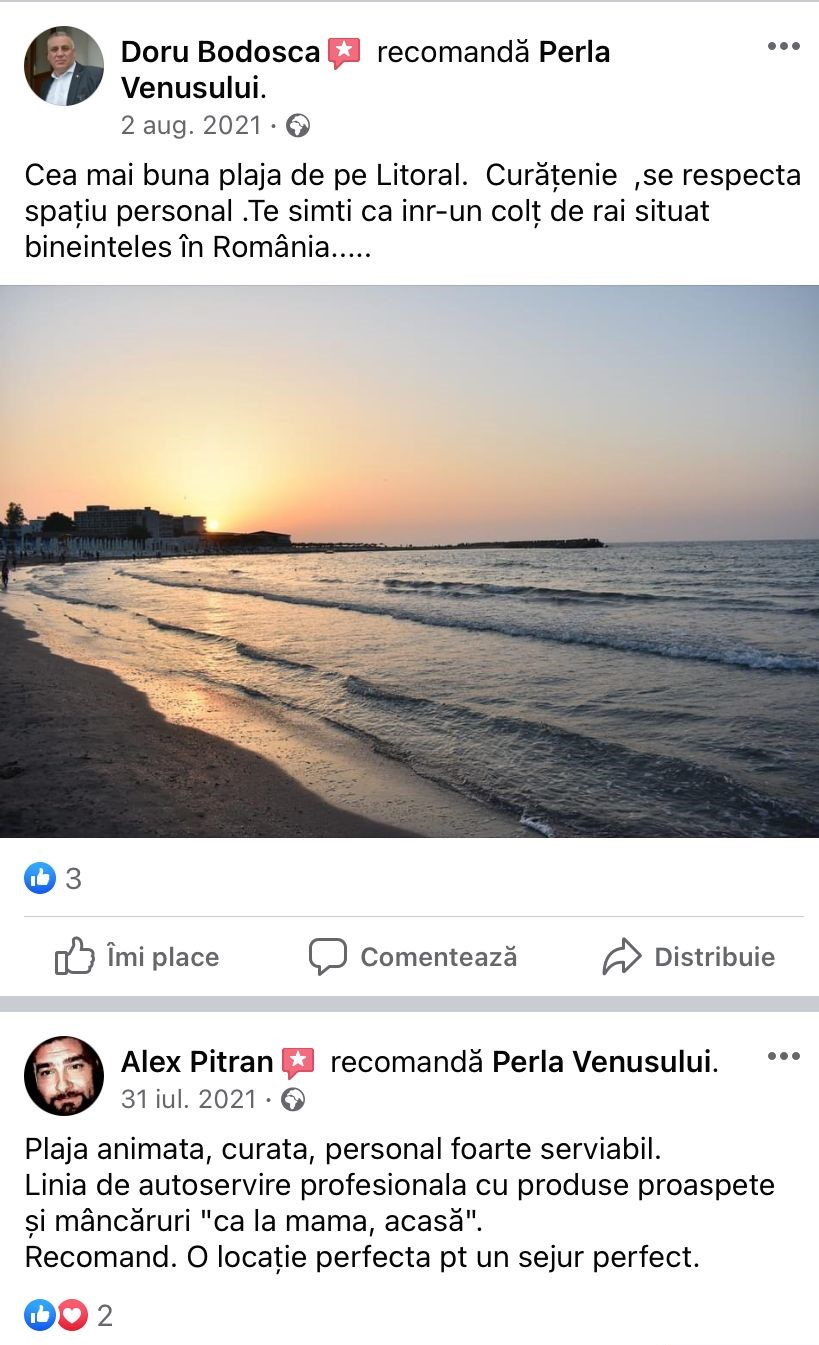
Task: Tap the public globe icon beside 31 iul. 2021
Action: tap(292, 1100)
